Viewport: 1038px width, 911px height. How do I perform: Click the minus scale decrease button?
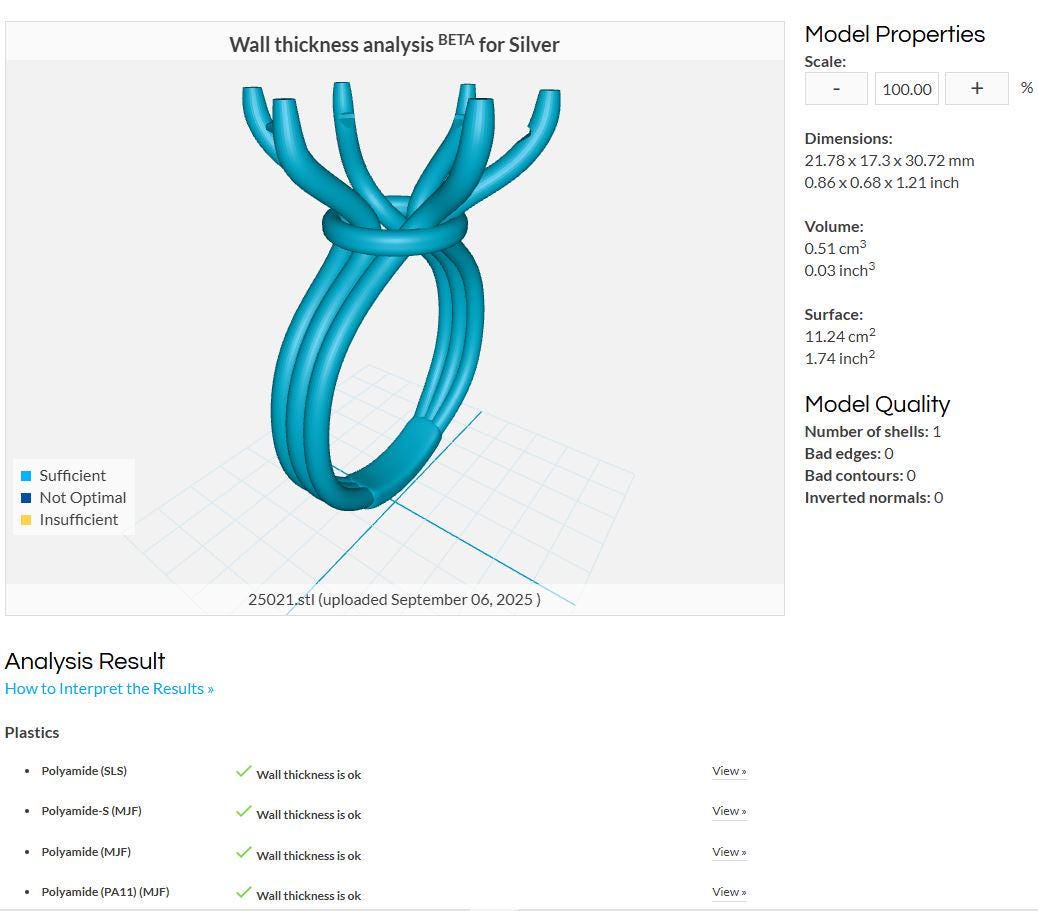(836, 89)
